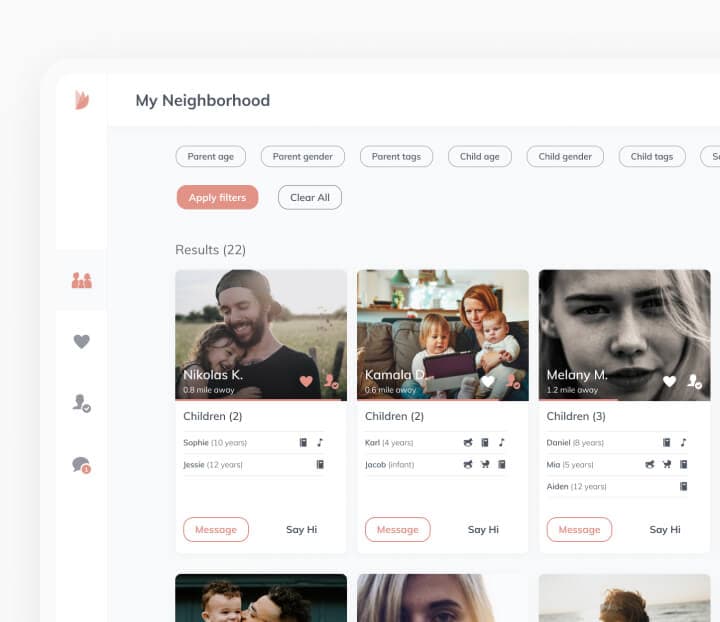Click the My Neighborhood page title
This screenshot has height=622, width=720.
point(202,101)
